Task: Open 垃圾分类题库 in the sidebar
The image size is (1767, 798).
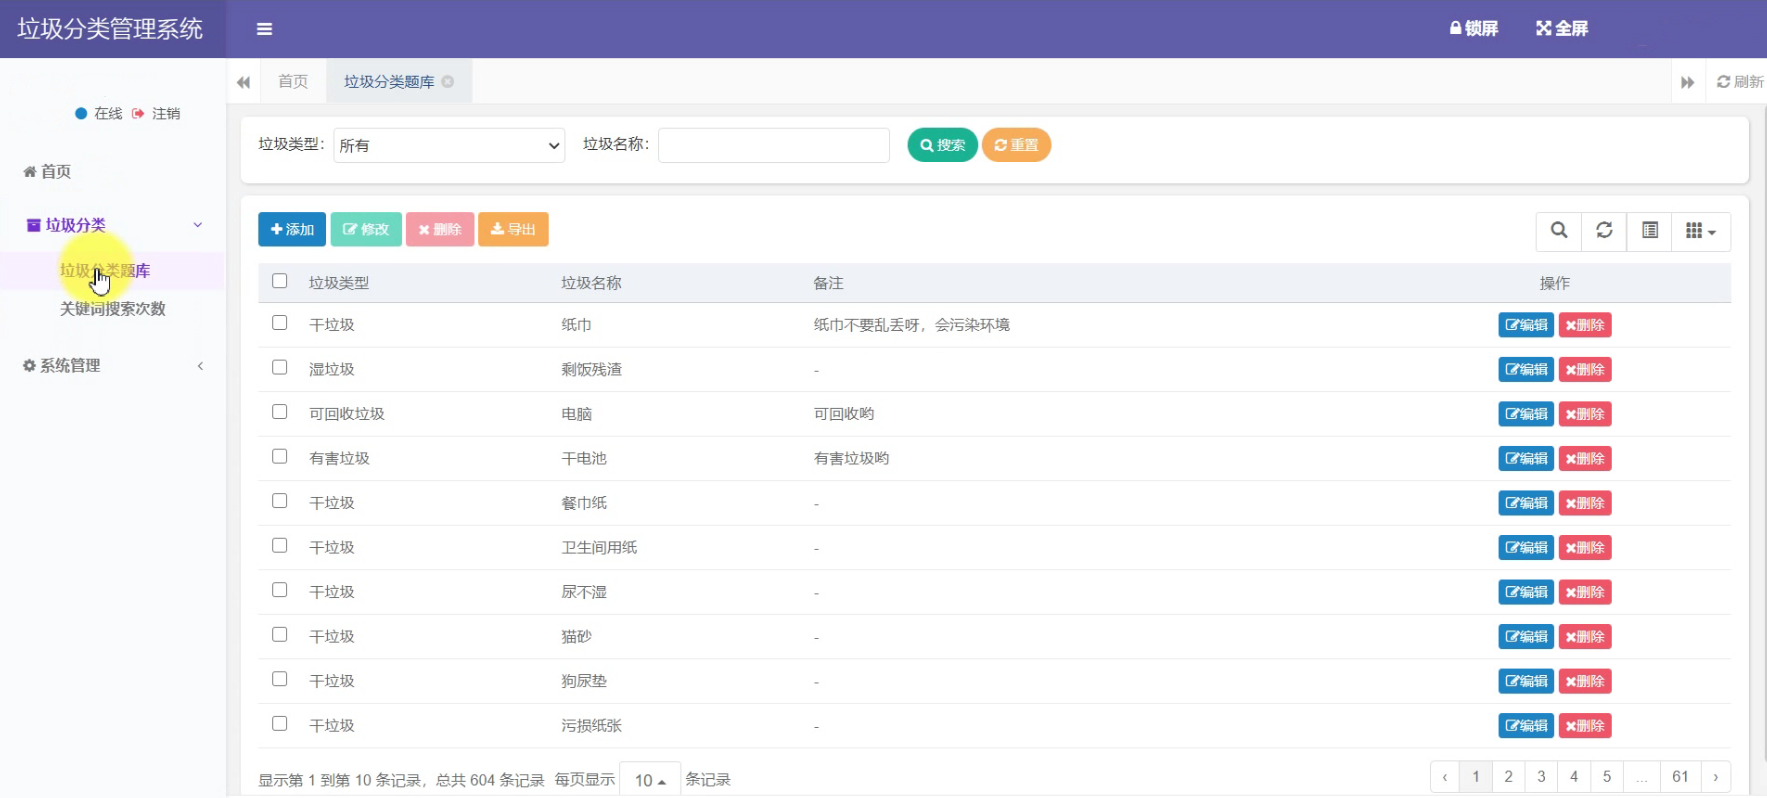Action: [x=105, y=271]
